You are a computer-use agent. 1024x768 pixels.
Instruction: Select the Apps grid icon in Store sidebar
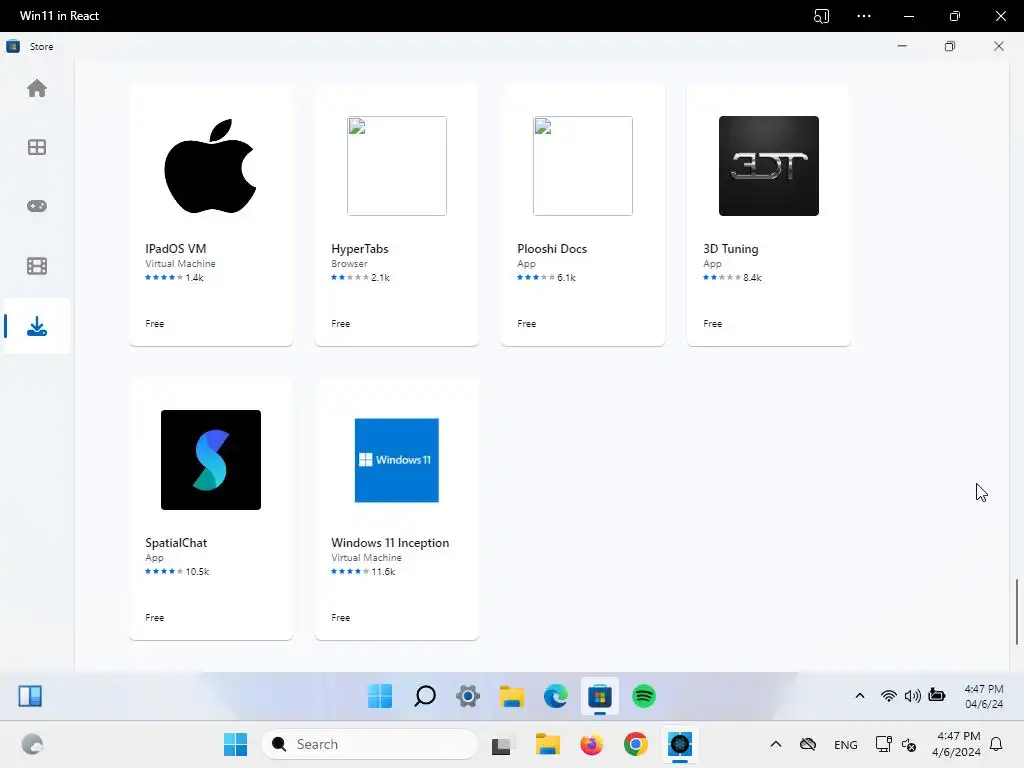point(37,147)
